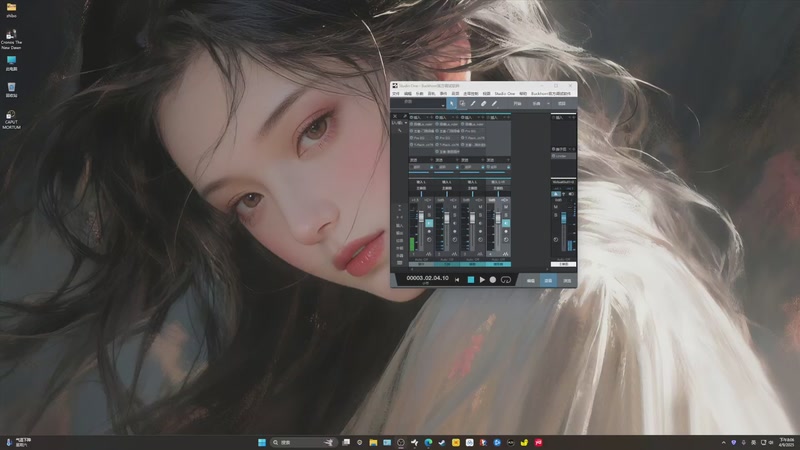Viewport: 800px width, 450px height.
Task: Select the Arrow tool in Studio One toolbar
Action: tap(452, 104)
